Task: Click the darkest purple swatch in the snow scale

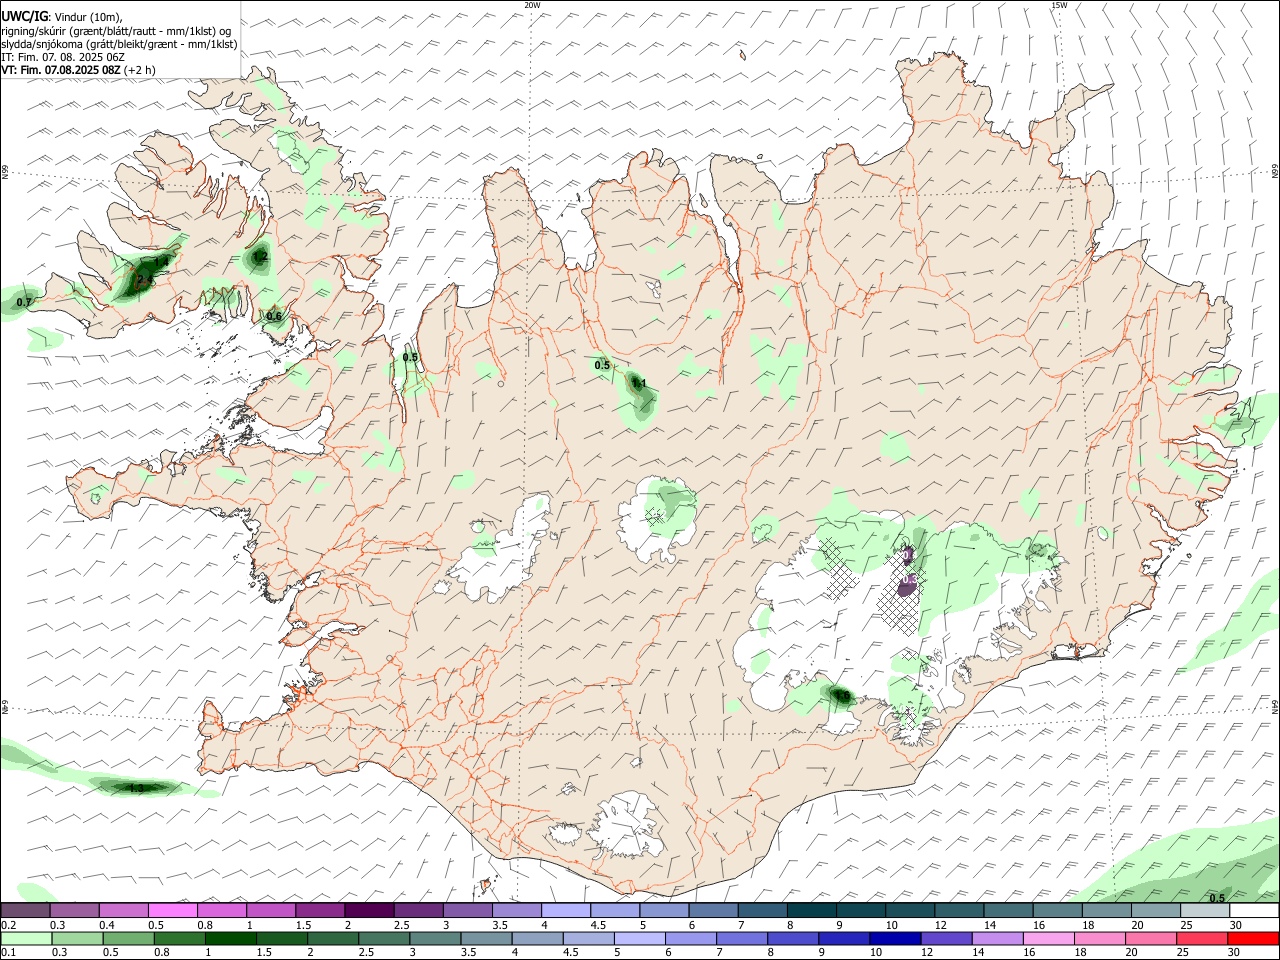Action: pyautogui.click(x=368, y=911)
